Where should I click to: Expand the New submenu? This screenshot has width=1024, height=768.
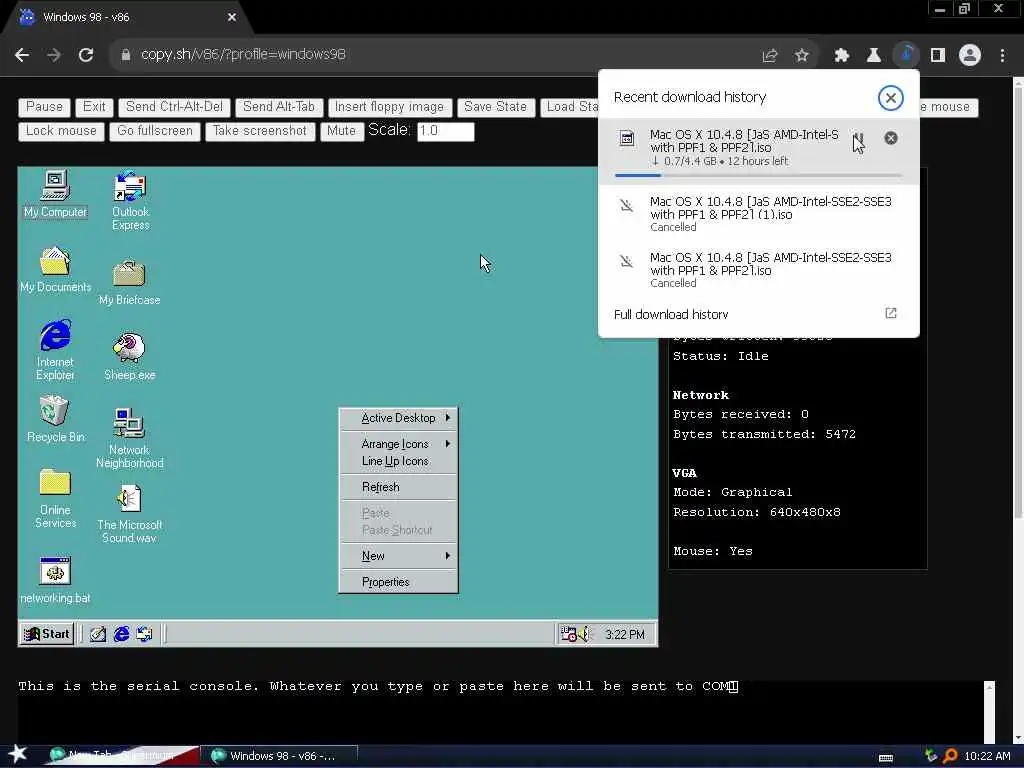[x=398, y=556]
